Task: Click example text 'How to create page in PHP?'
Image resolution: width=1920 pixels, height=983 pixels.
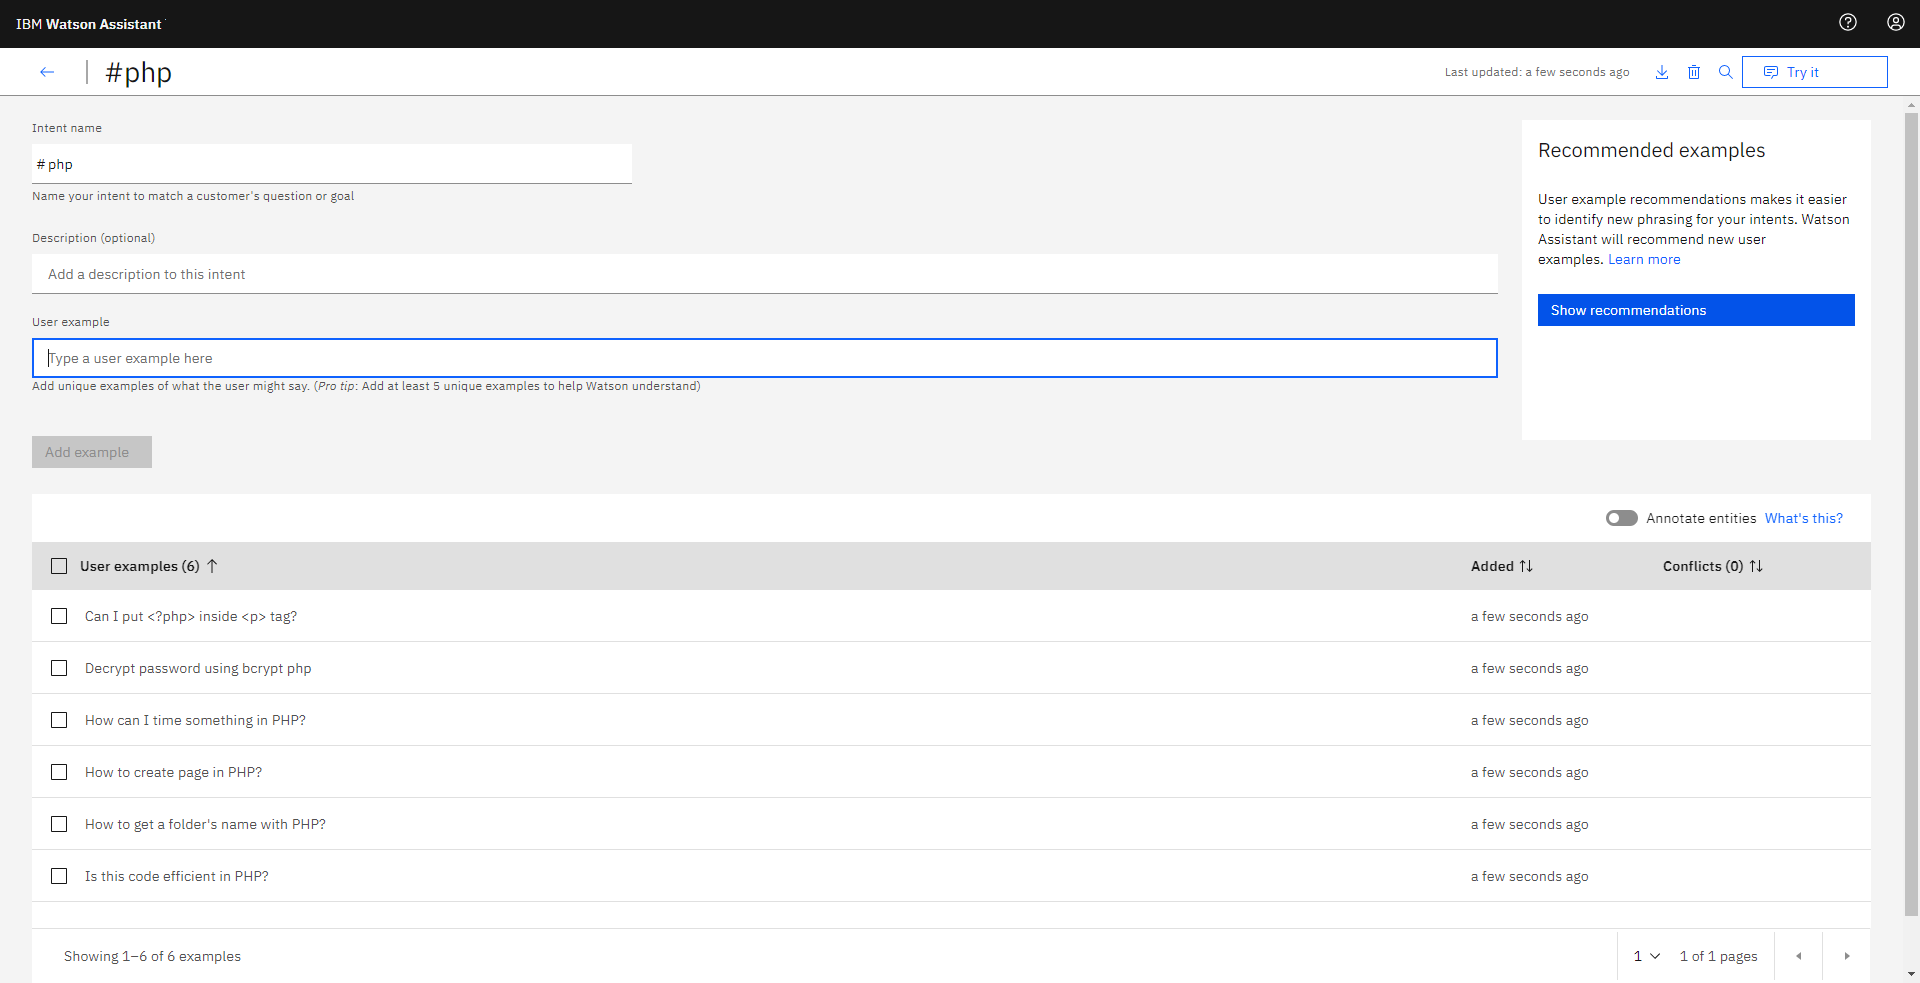Action: [173, 772]
